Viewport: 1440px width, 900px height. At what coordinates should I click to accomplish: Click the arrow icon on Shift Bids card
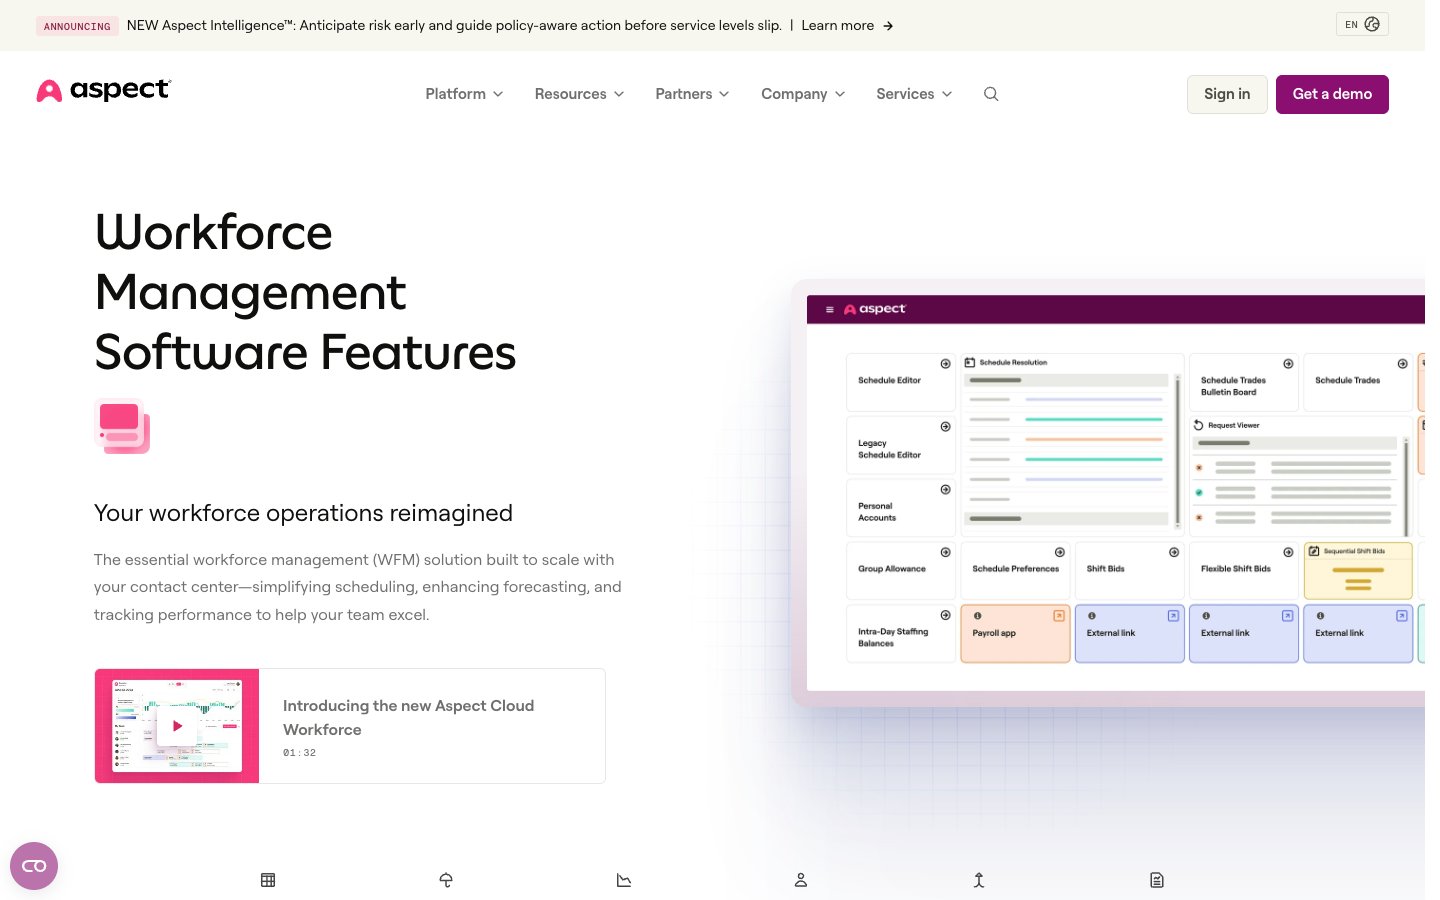click(1172, 551)
